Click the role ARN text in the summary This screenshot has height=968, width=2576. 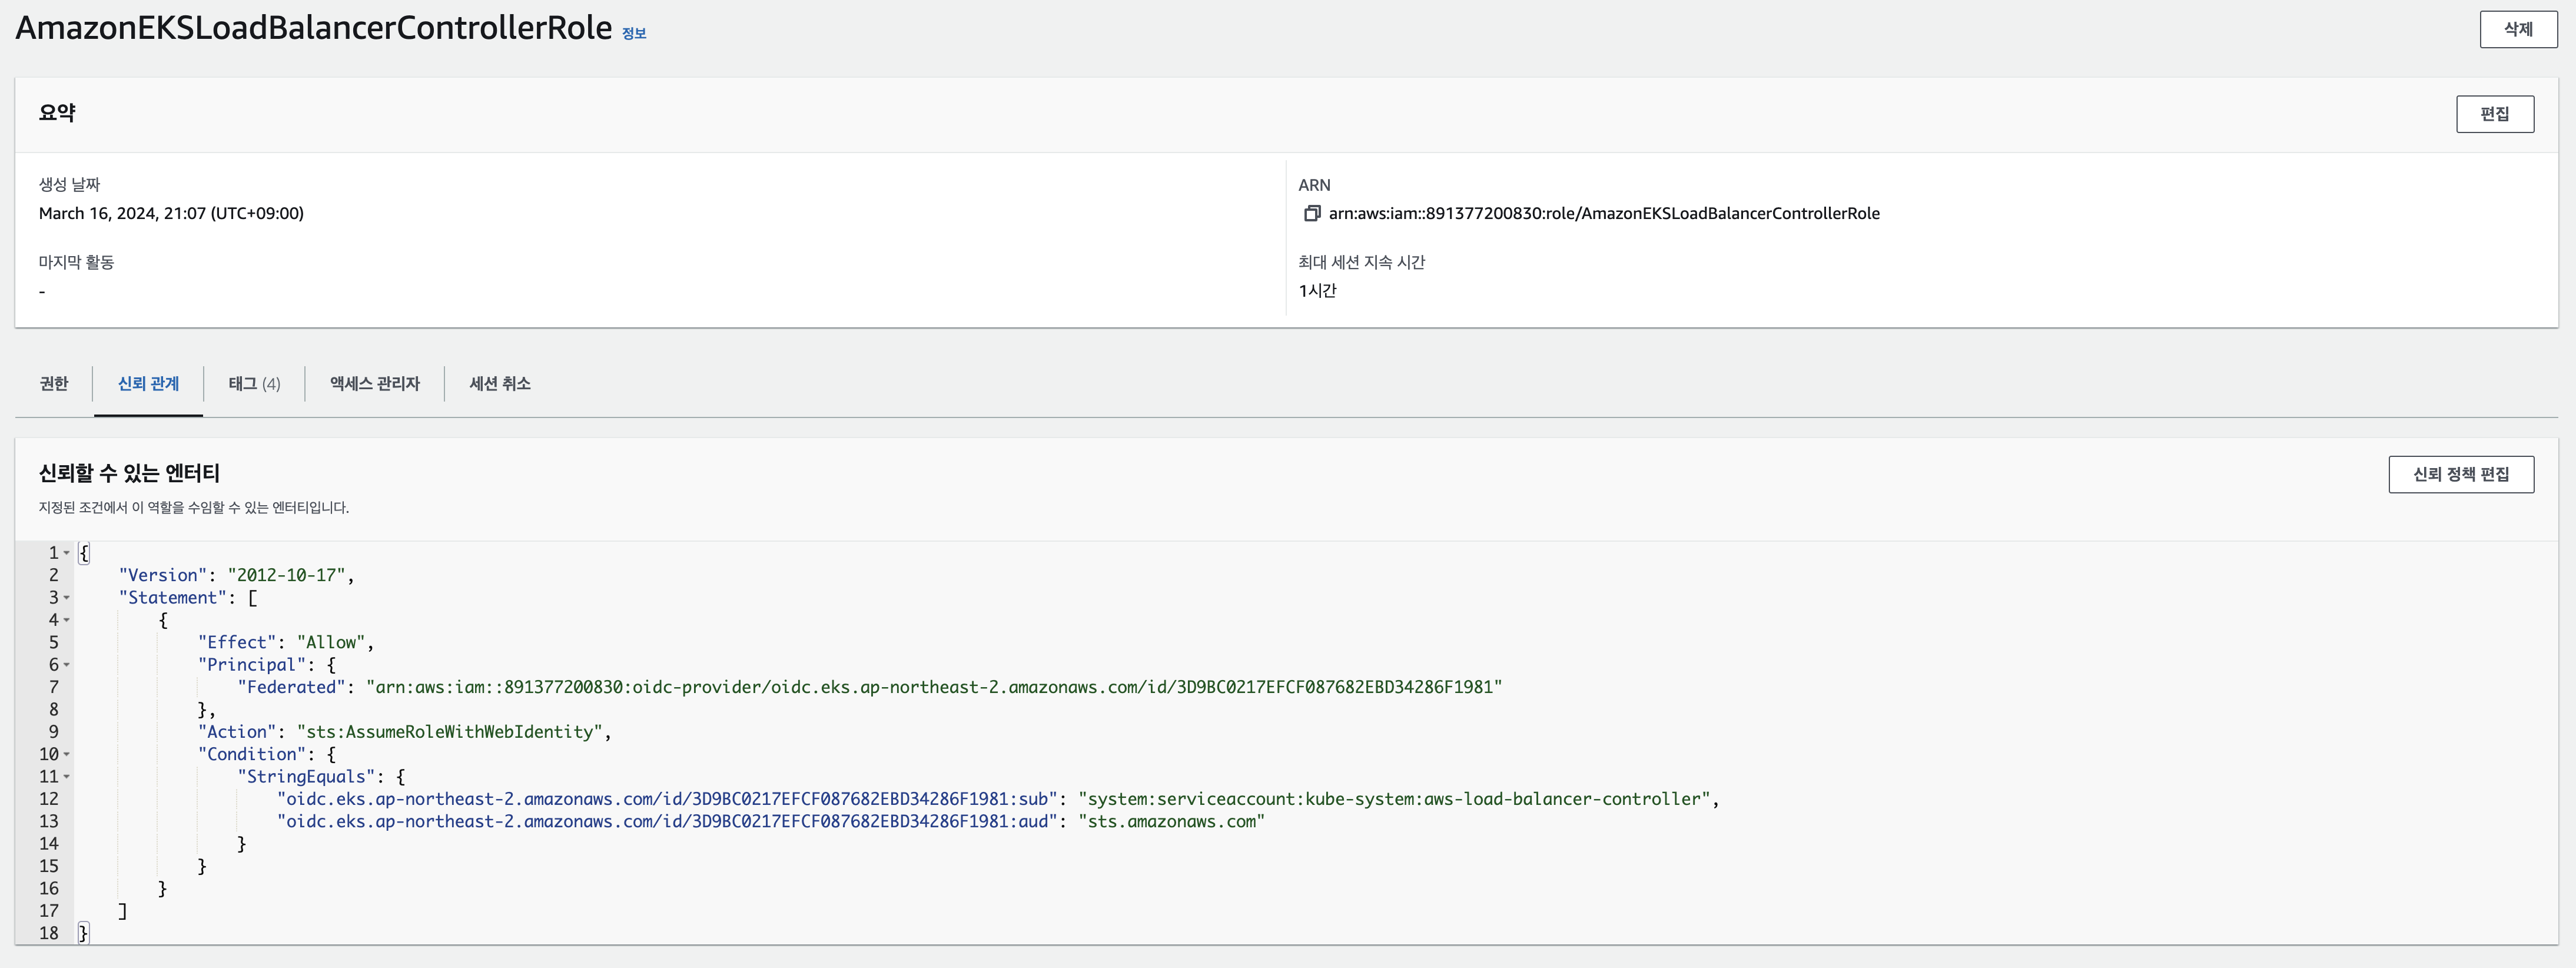point(1603,213)
